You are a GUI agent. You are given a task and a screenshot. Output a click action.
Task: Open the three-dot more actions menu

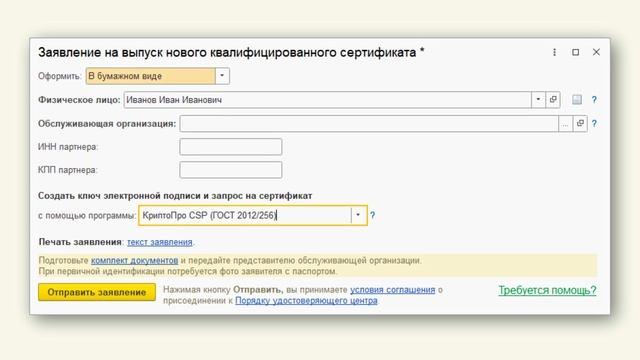point(554,52)
